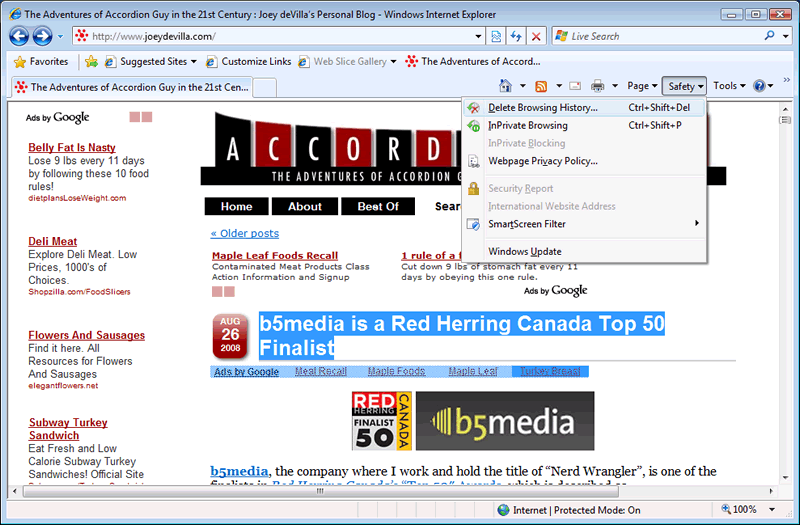The image size is (800, 525).
Task: Open the Customize Links favorite
Action: pos(248,62)
